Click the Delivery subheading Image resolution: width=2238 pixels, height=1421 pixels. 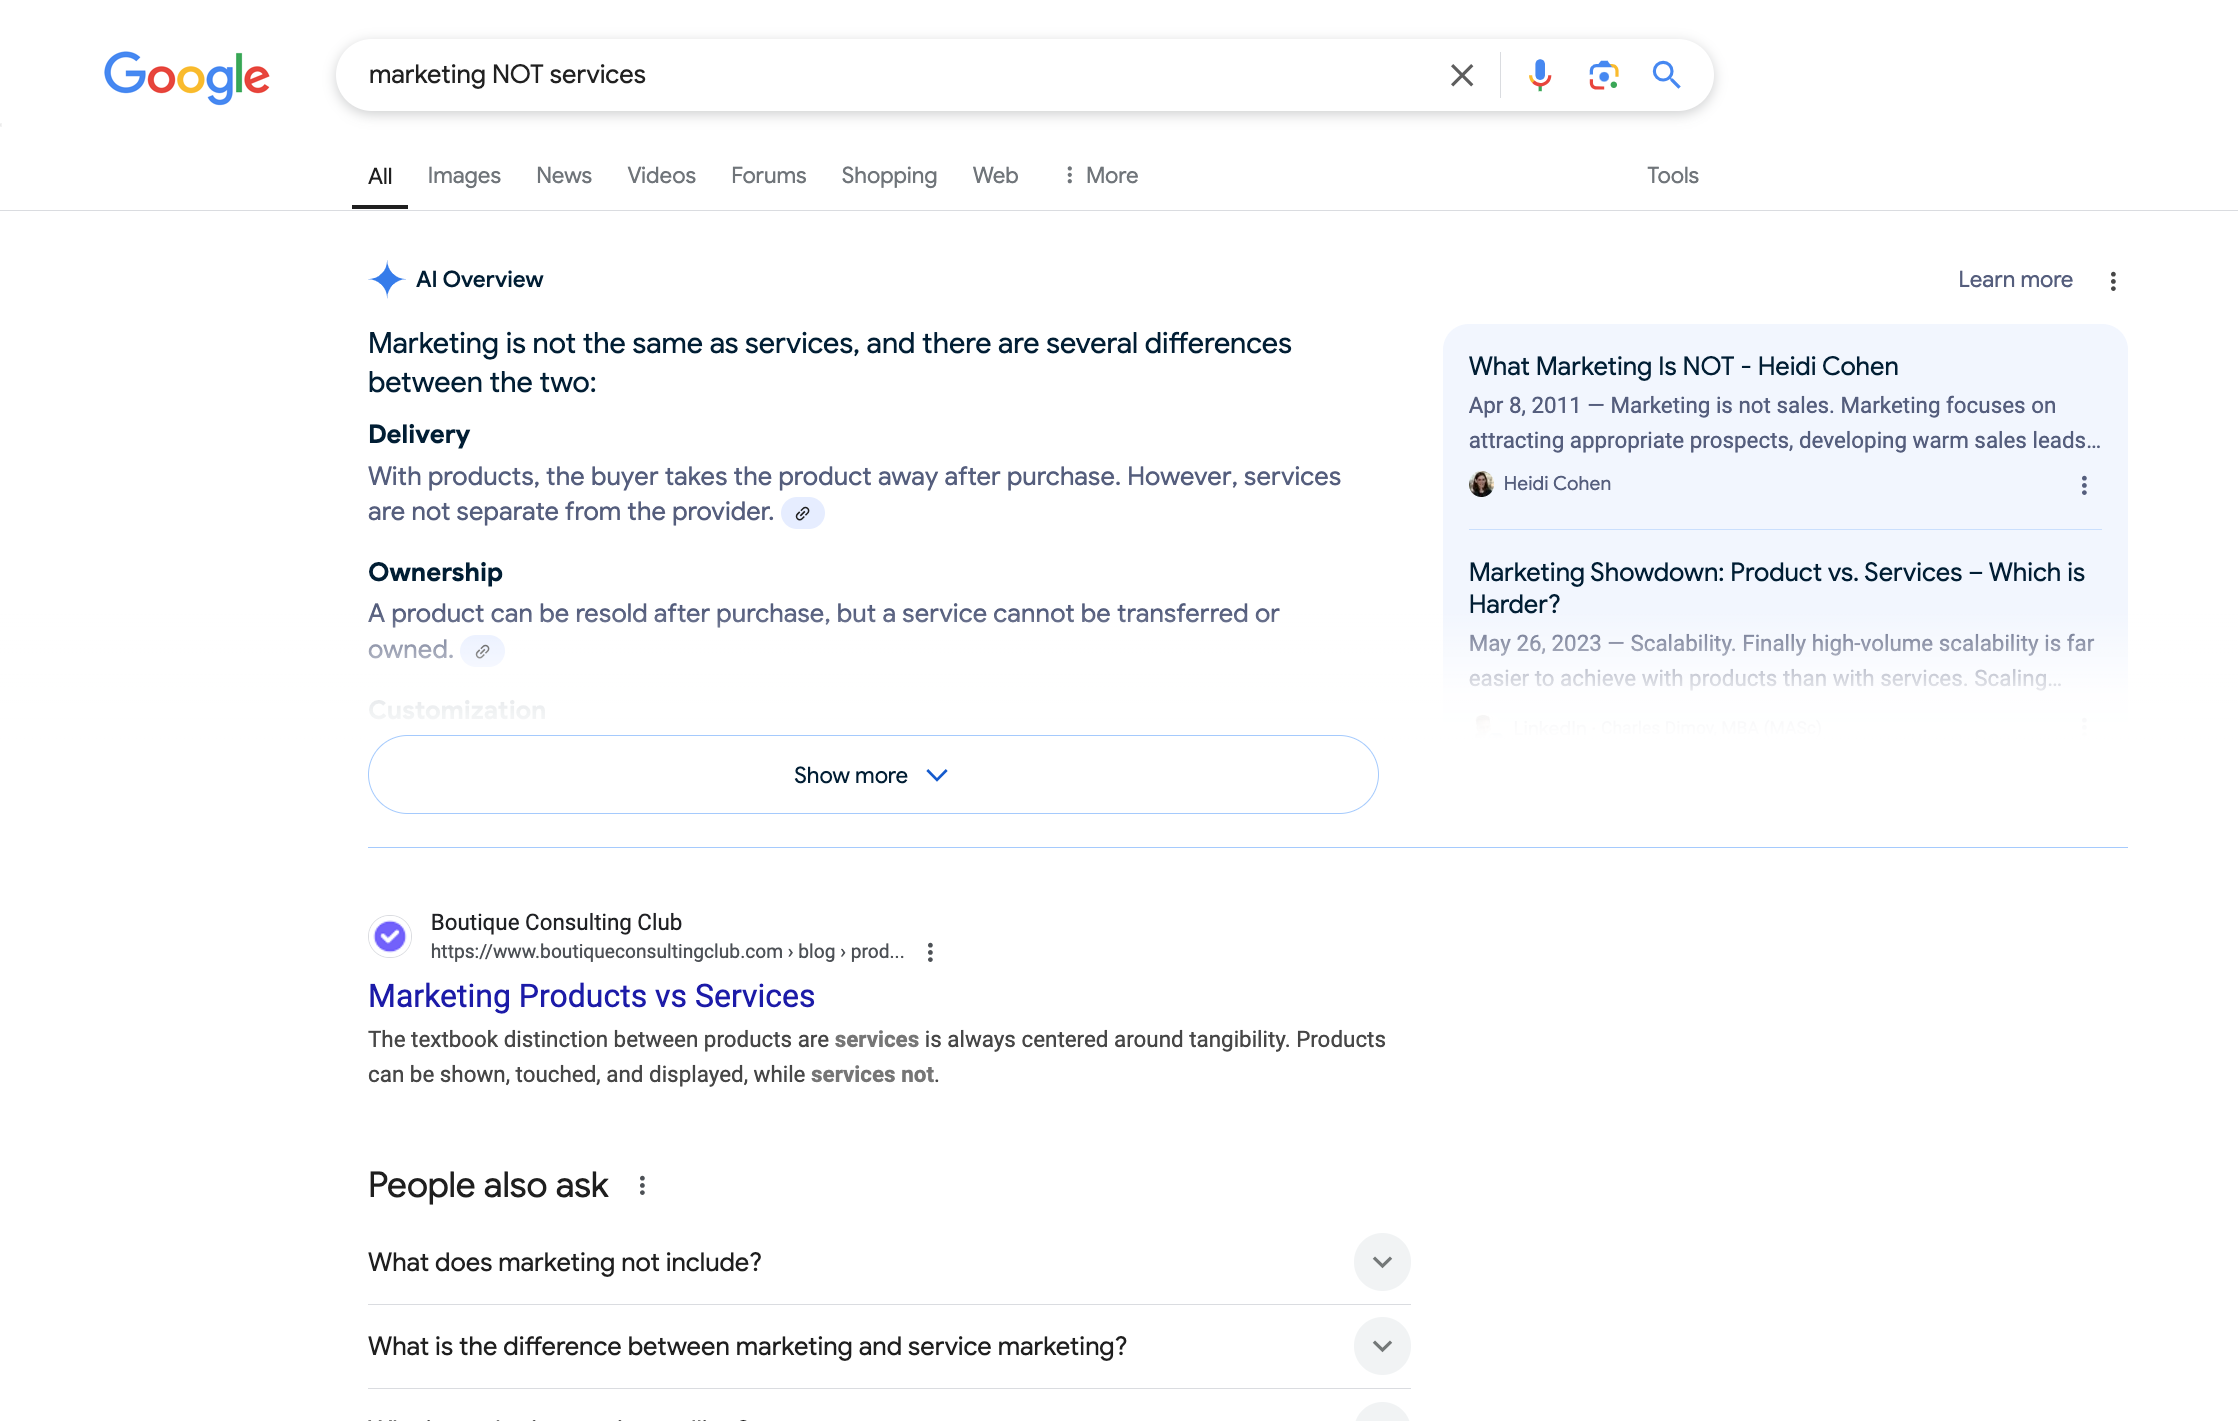pyautogui.click(x=418, y=434)
